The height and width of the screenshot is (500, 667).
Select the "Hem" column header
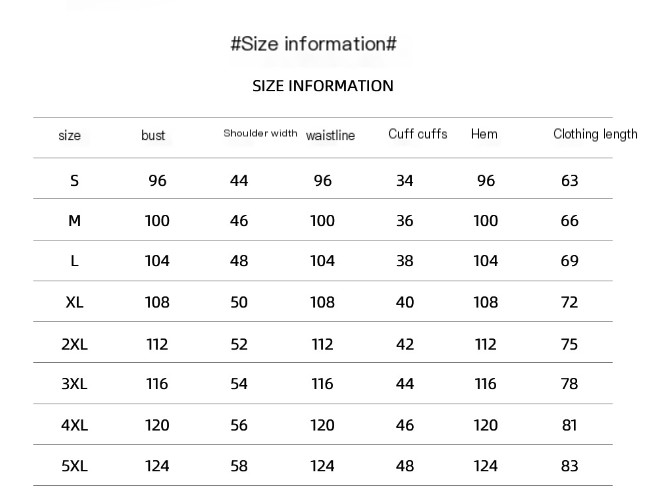click(484, 134)
